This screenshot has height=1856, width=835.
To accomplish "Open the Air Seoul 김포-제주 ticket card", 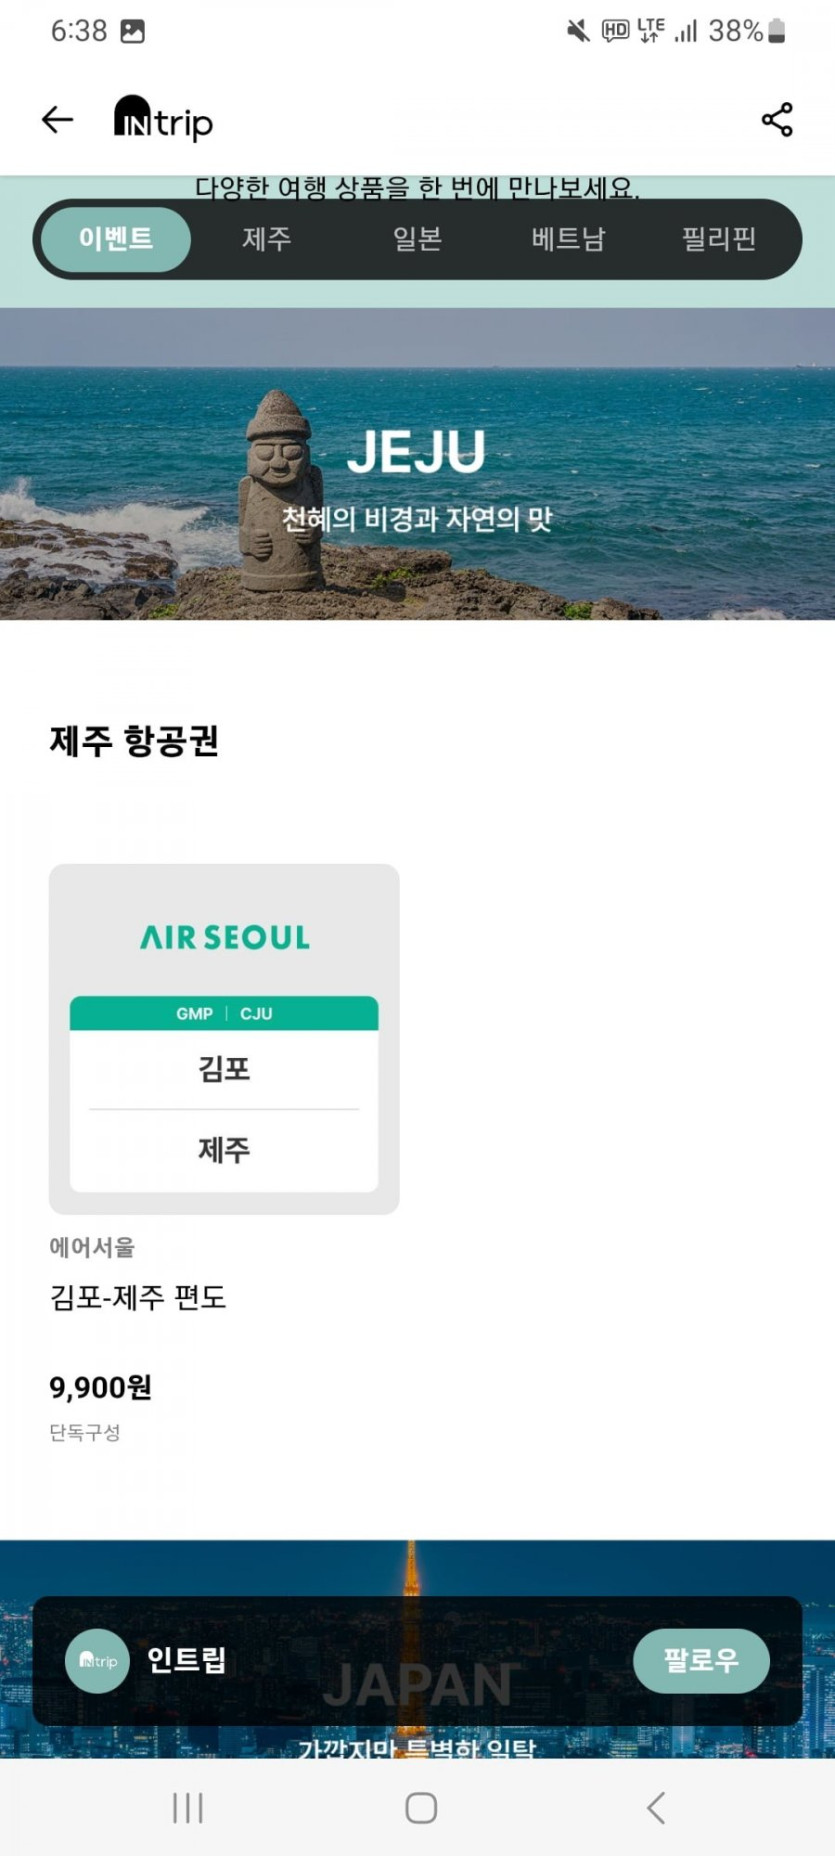I will (x=224, y=1039).
